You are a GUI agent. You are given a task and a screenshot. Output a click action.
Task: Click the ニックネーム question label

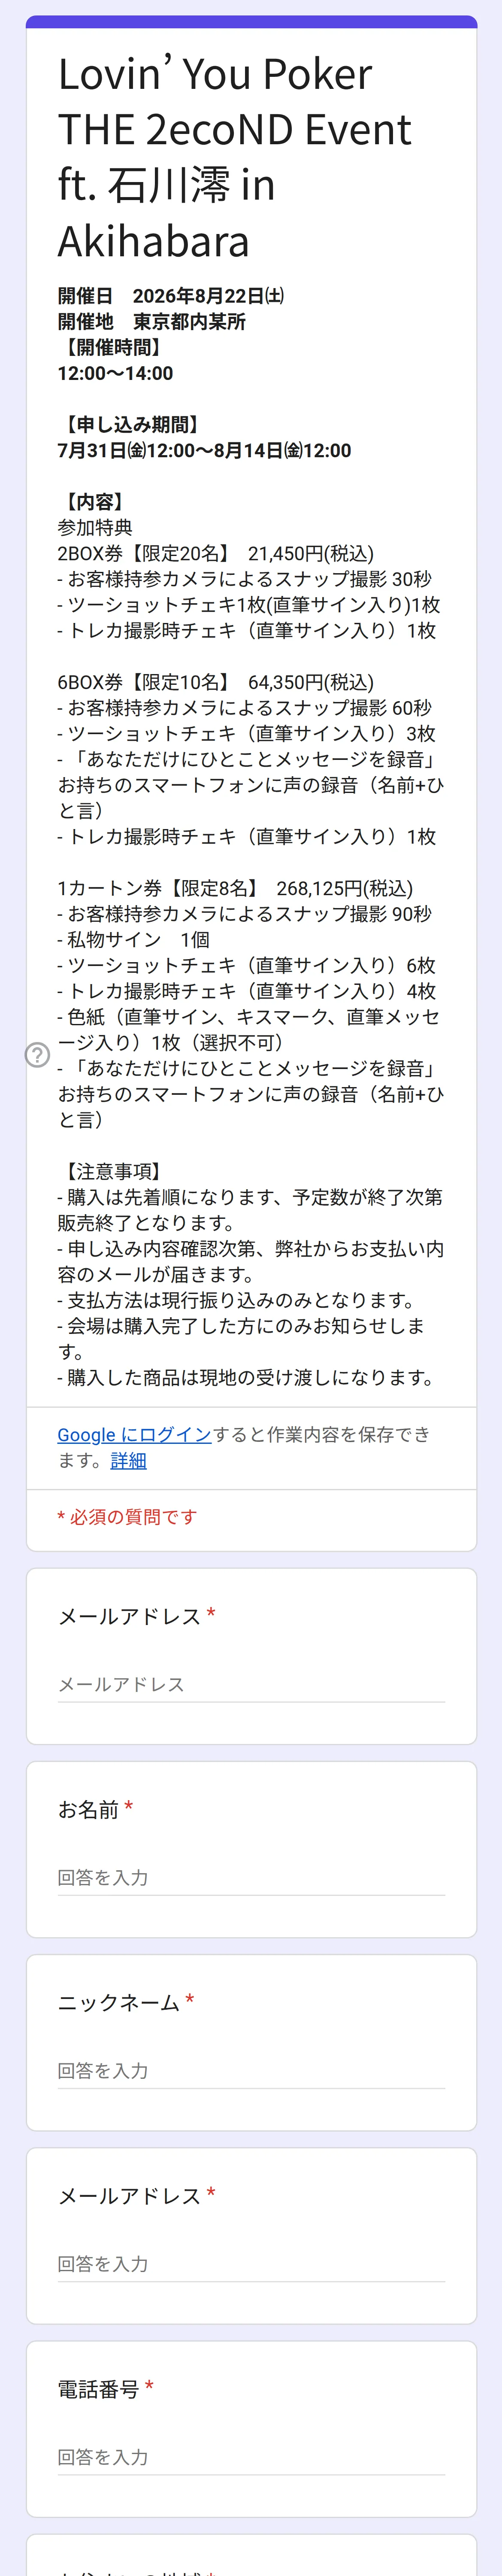[119, 2003]
